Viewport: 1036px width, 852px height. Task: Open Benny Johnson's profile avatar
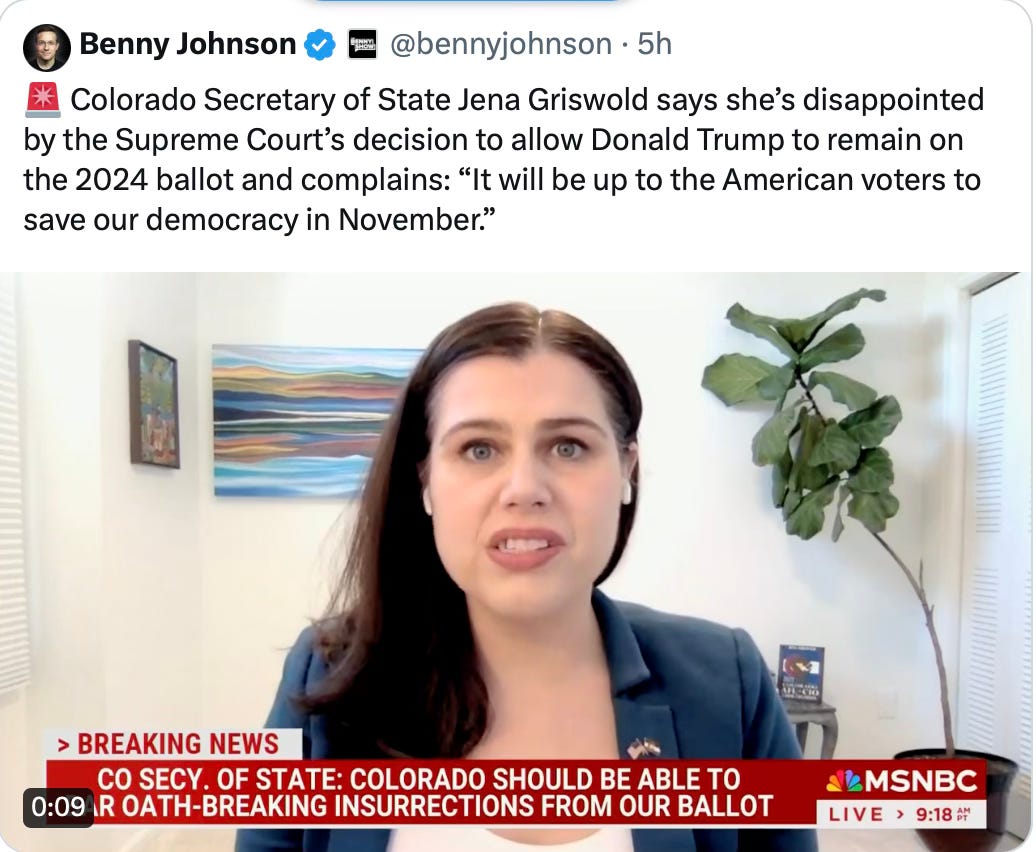46,48
